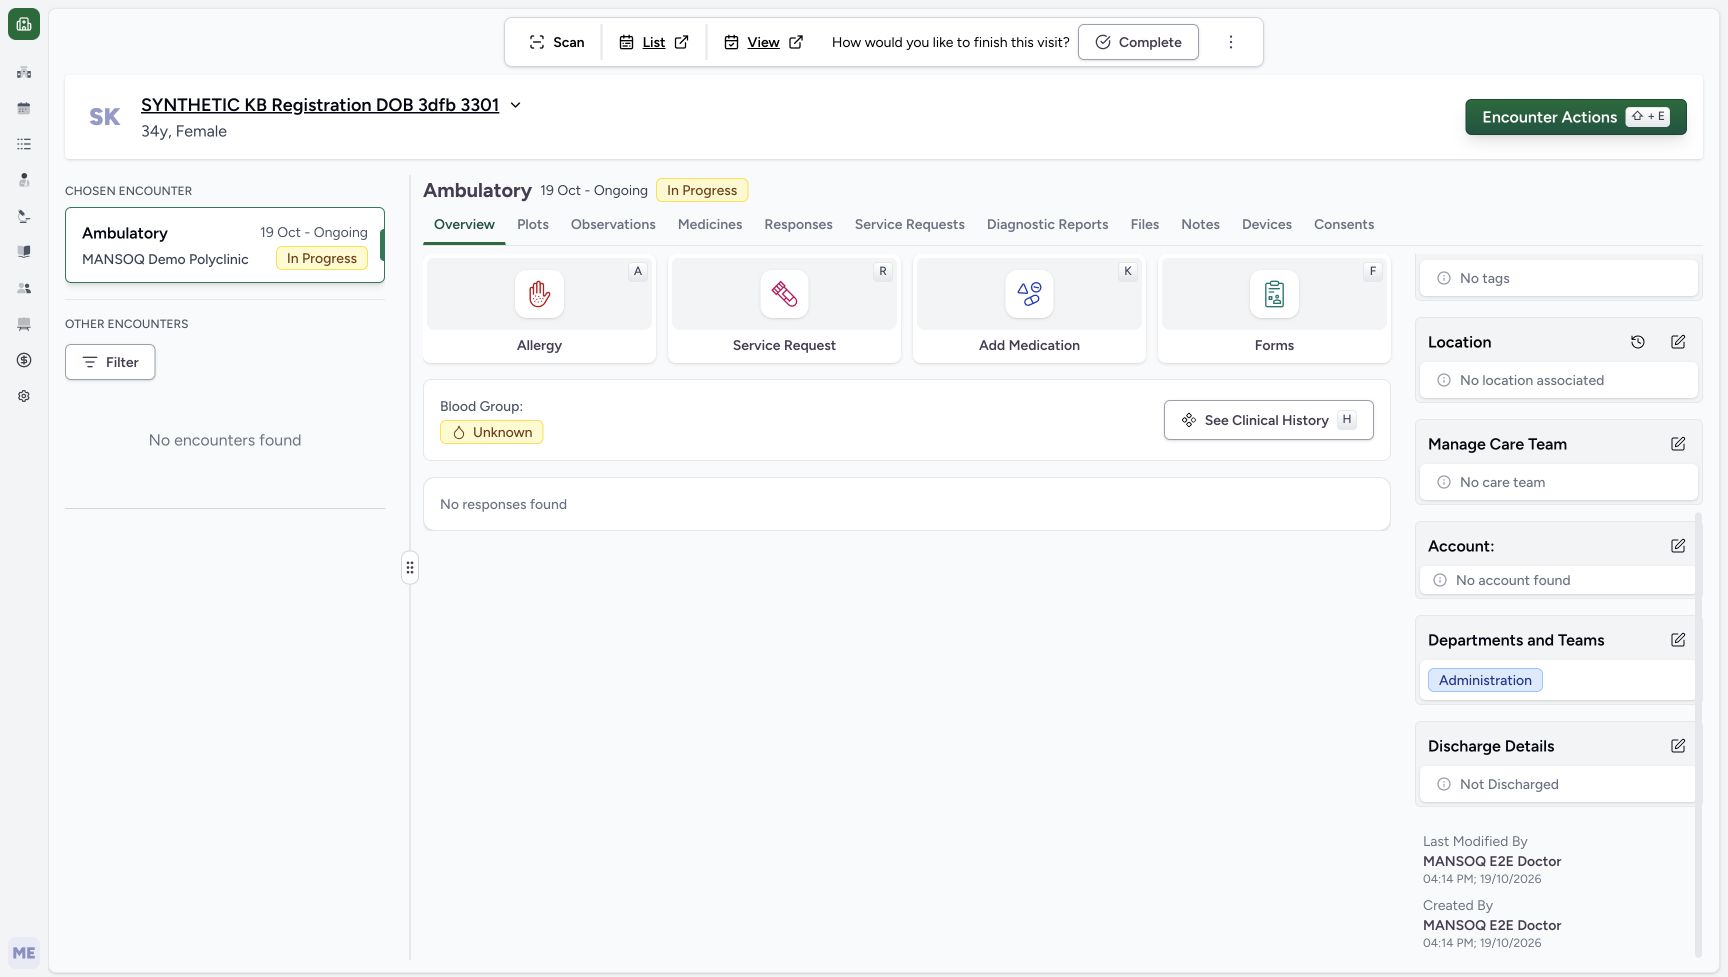Screen dimensions: 1728x977
Task: Open the List link in toolbar
Action: (654, 42)
